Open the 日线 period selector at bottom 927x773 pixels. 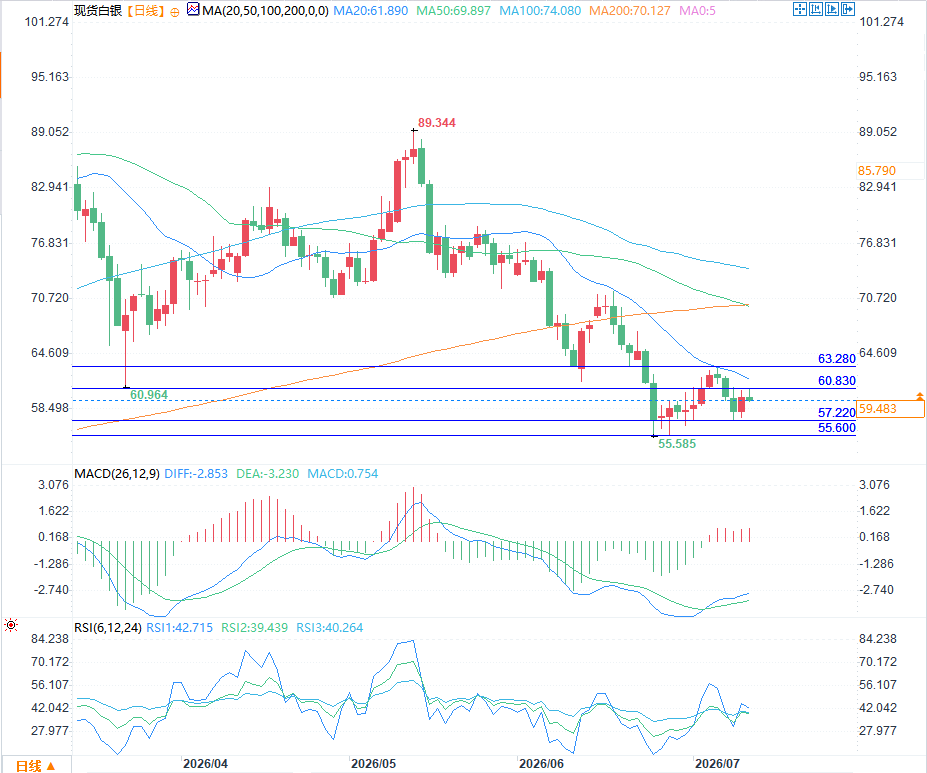click(35, 765)
